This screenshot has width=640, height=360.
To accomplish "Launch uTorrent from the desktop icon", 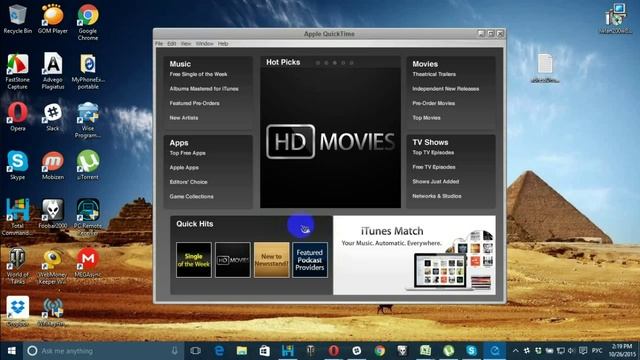I will (88, 165).
